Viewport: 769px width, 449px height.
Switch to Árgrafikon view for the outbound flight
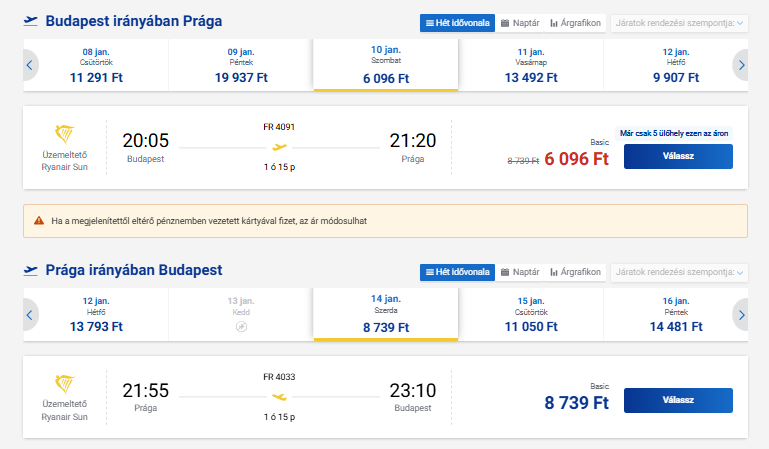pos(575,22)
